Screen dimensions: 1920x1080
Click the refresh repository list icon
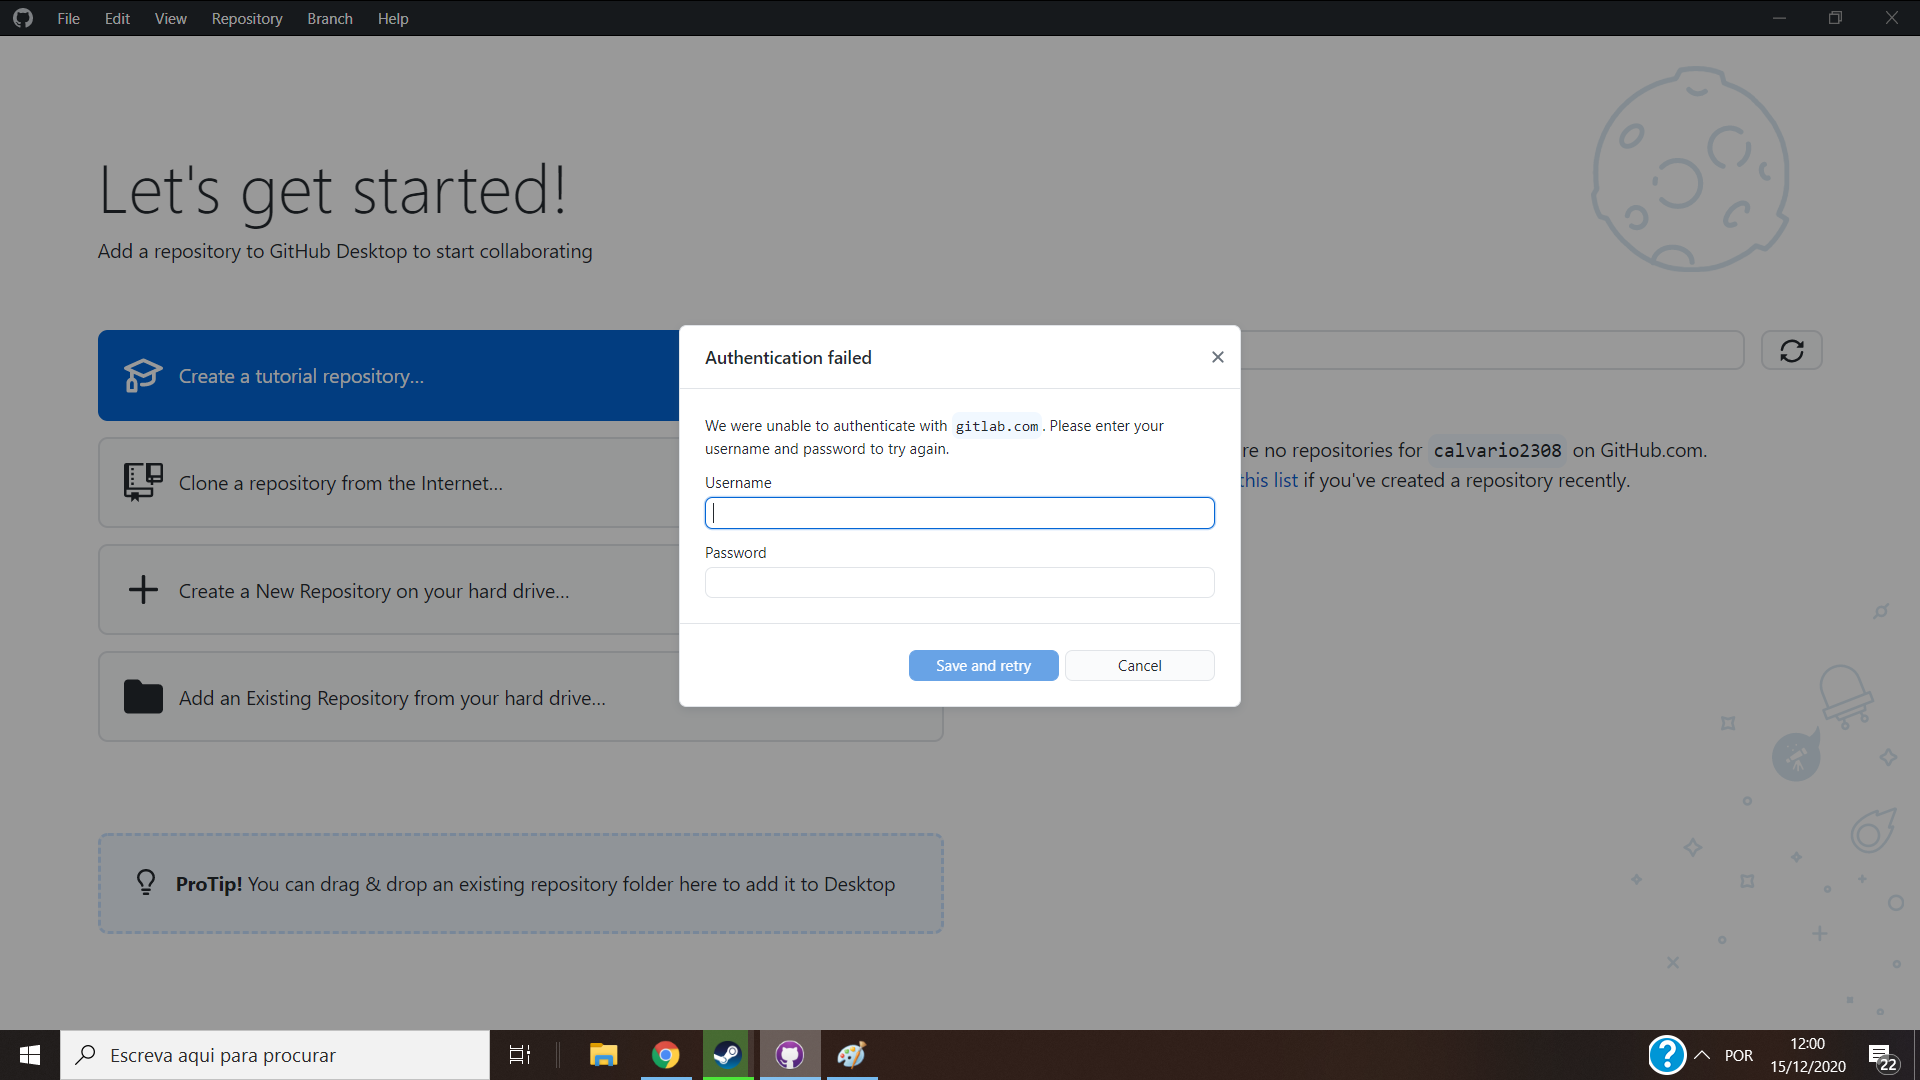[x=1791, y=351]
